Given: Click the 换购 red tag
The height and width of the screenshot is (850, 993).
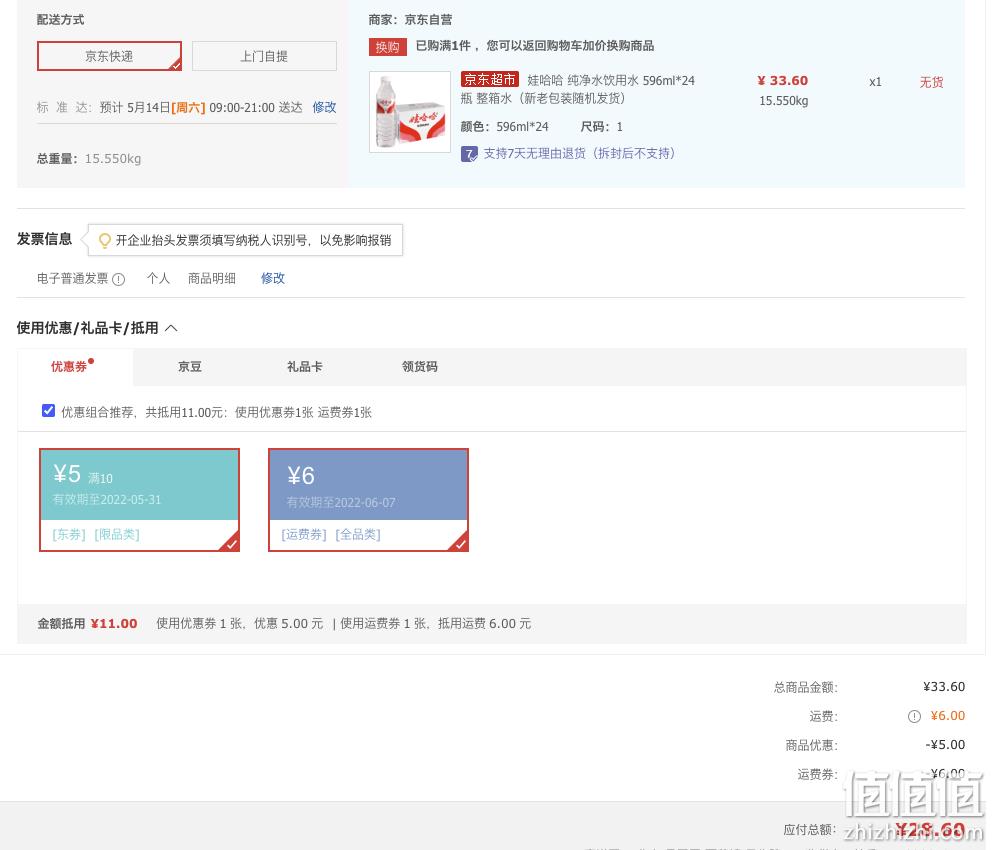Looking at the screenshot, I should 388,47.
